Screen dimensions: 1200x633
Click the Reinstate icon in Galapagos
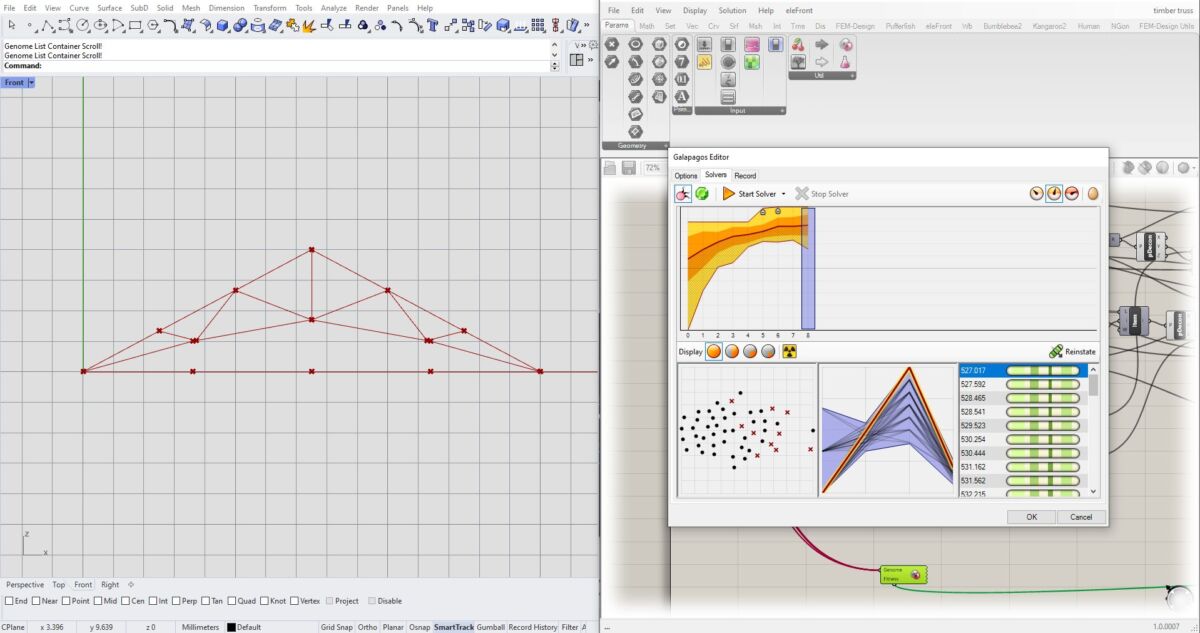click(x=1058, y=351)
